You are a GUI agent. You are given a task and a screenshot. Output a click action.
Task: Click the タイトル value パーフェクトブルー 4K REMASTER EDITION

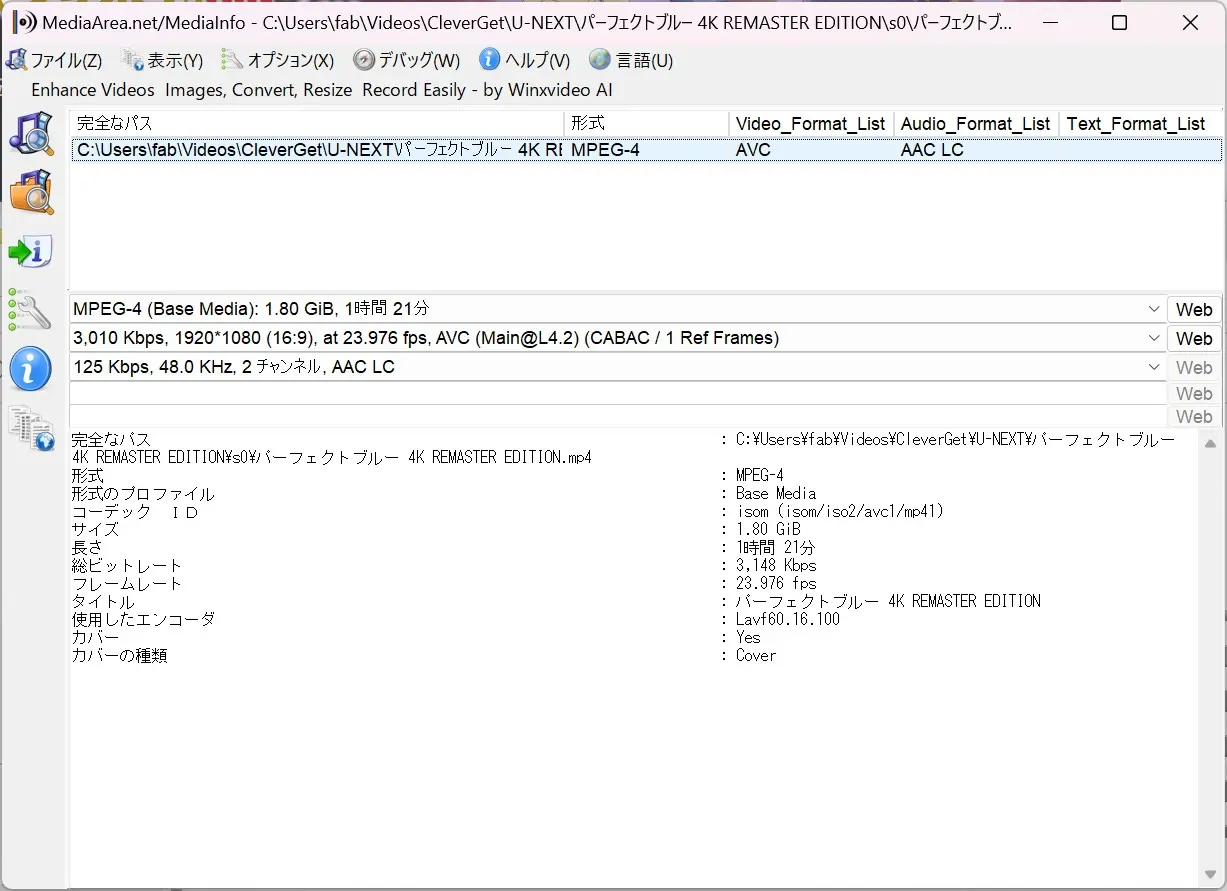[x=888, y=601]
